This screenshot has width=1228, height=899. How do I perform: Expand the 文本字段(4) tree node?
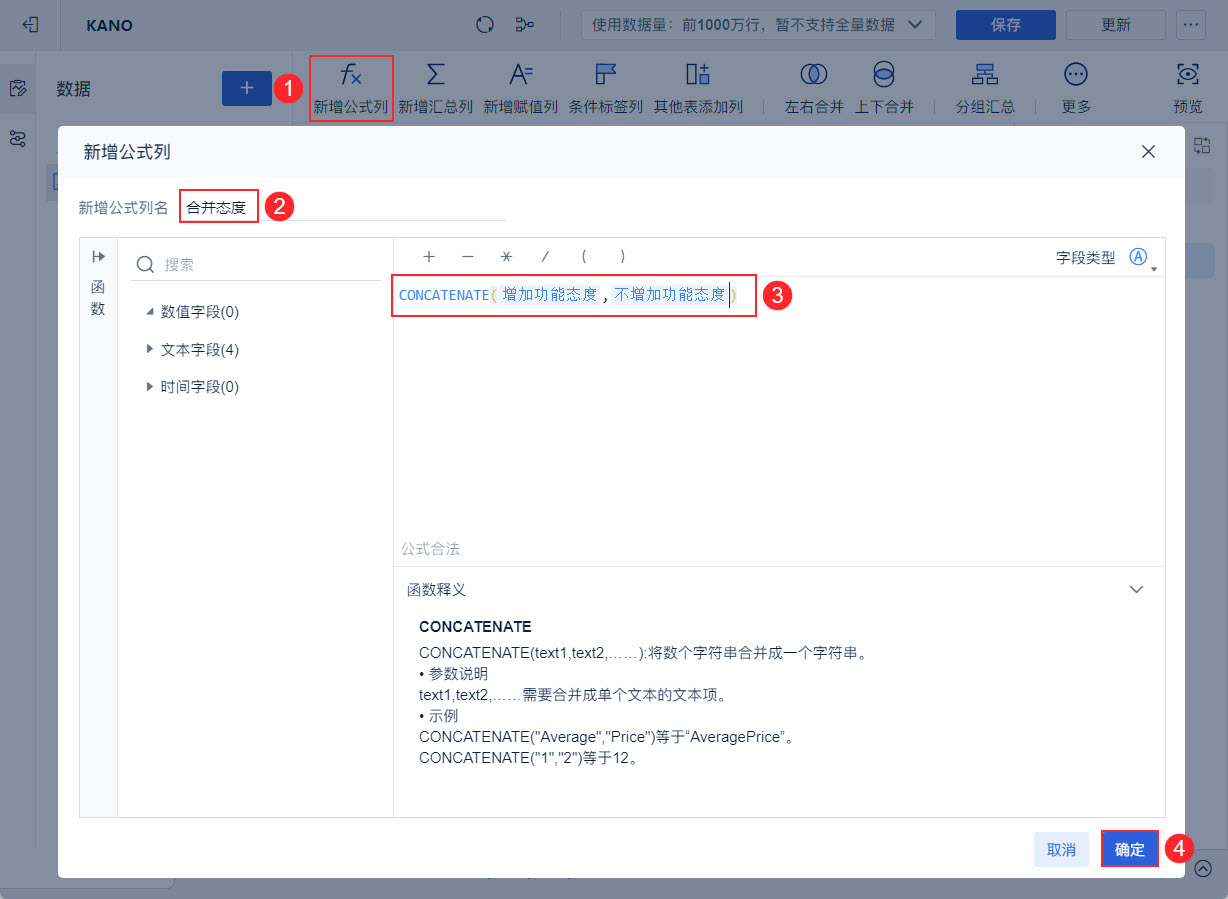coord(150,349)
